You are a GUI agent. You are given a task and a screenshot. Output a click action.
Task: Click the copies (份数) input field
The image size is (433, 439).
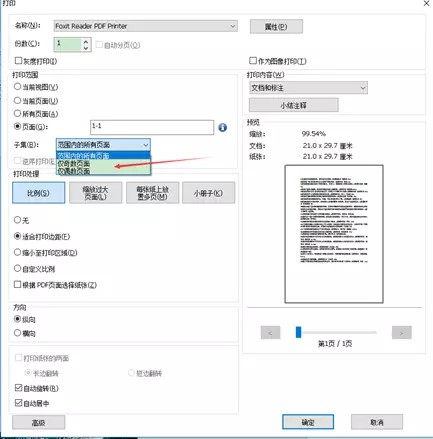pyautogui.click(x=68, y=44)
